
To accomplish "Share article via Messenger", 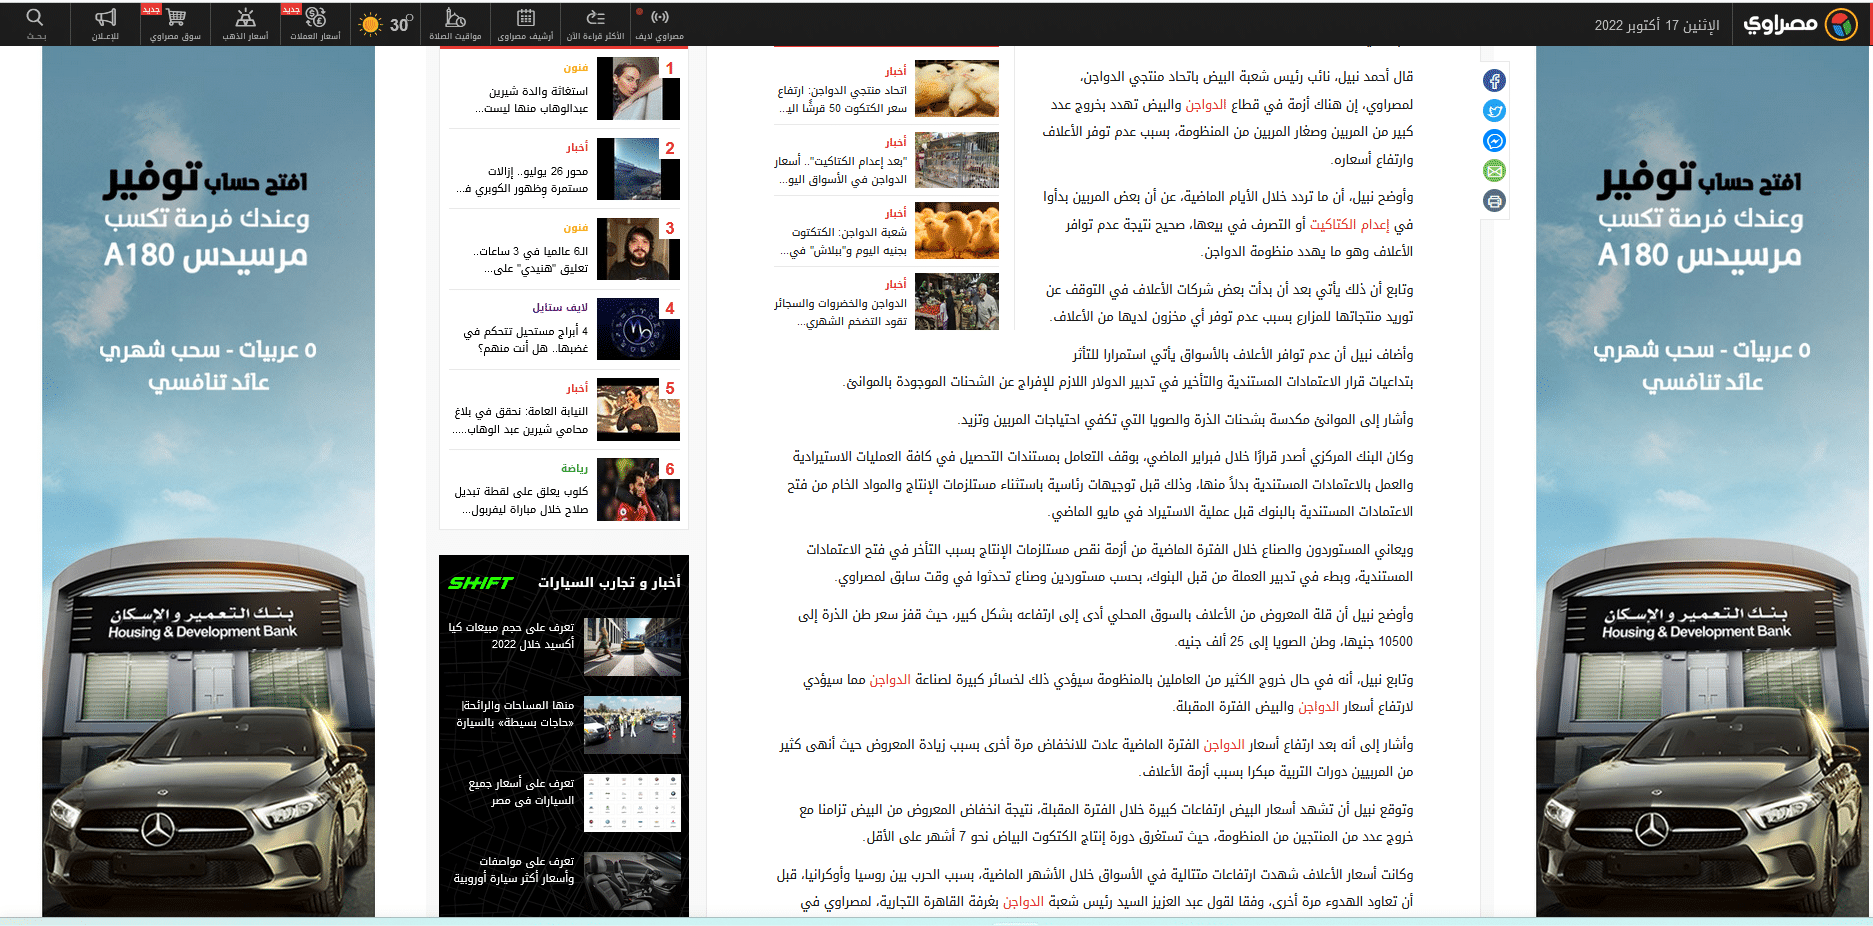I will 1494,141.
